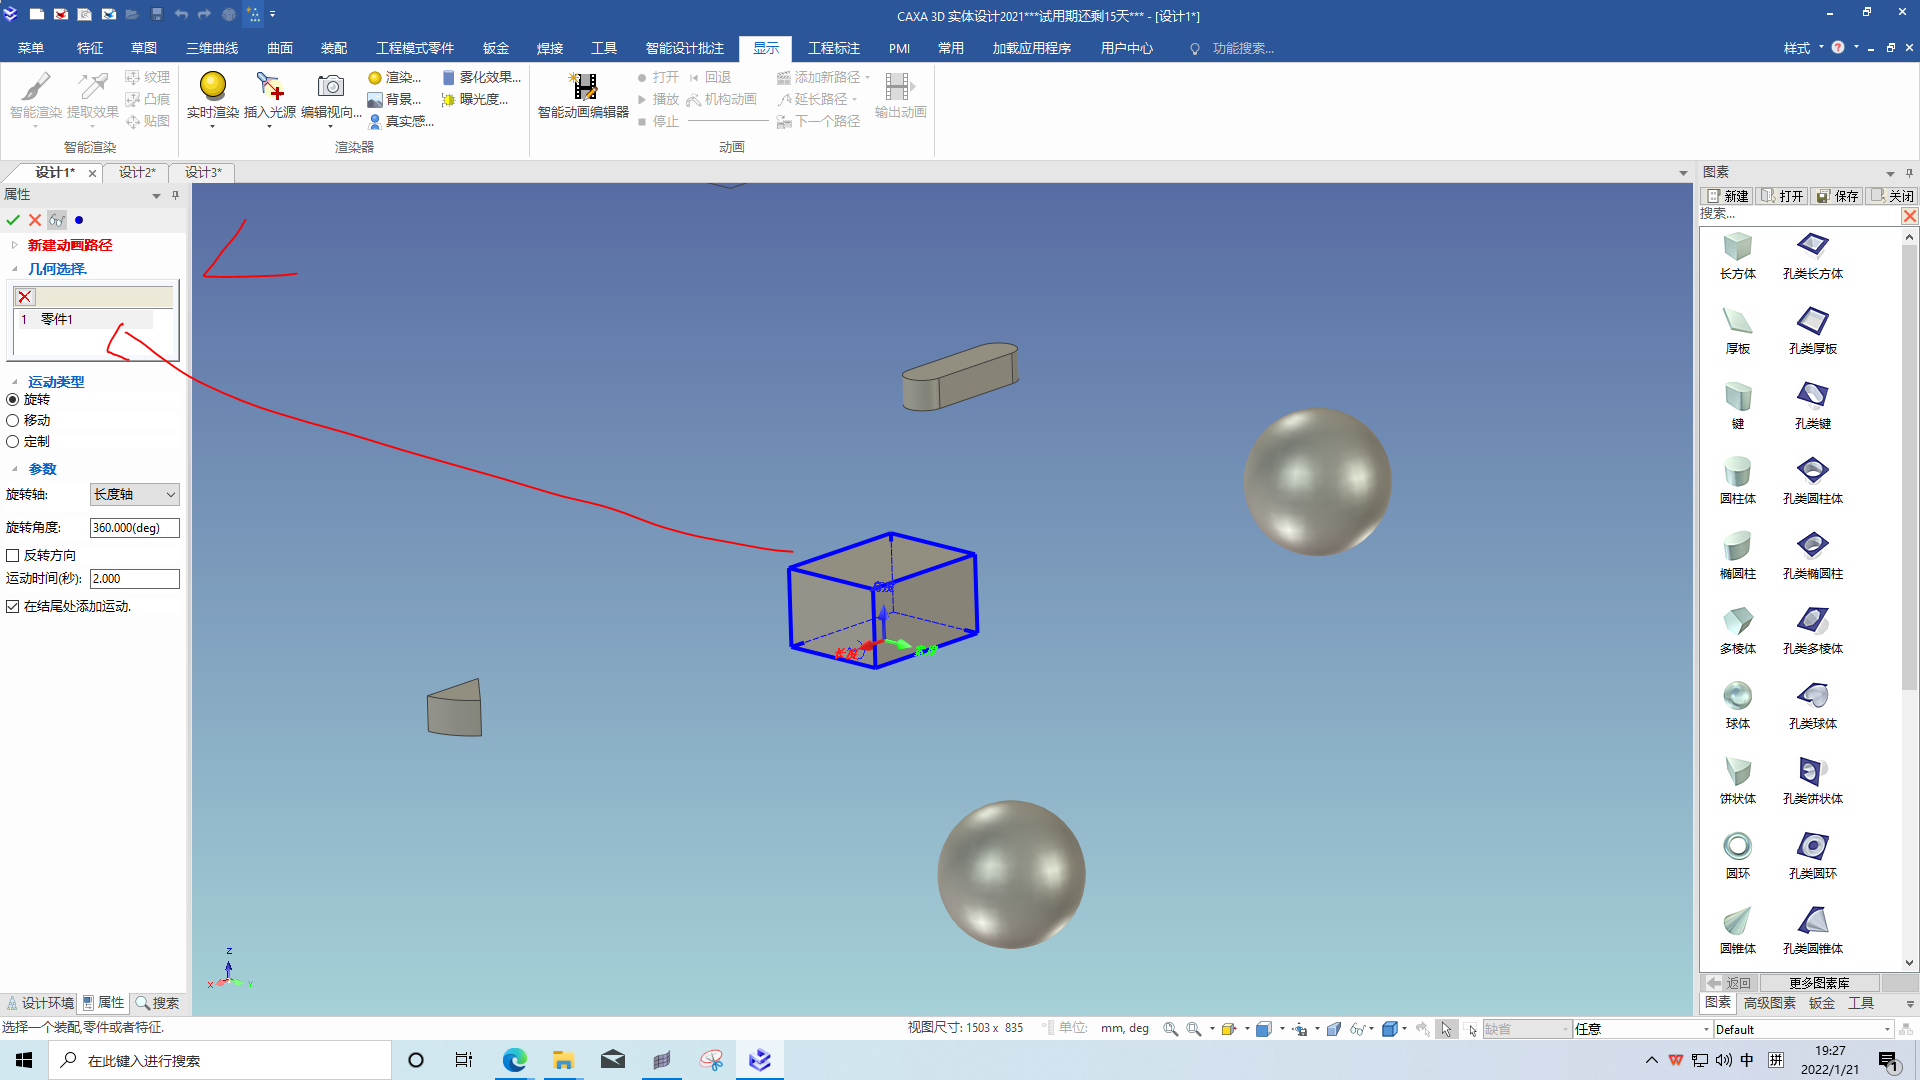Switch to the 设计2 document tab
The image size is (1920, 1080).
pyautogui.click(x=137, y=172)
